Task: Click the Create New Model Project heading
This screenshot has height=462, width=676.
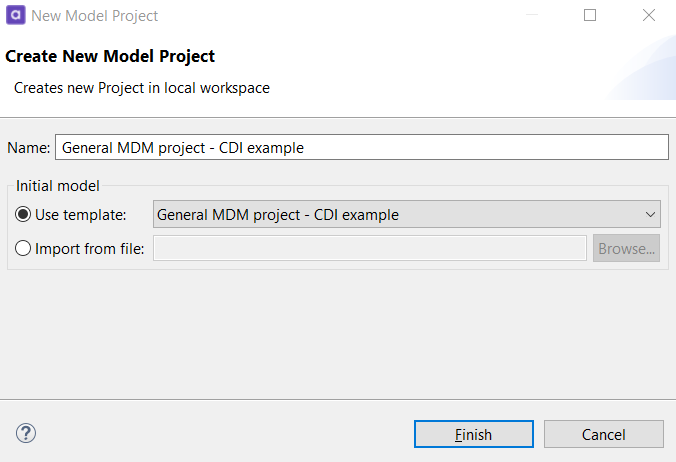Action: tap(110, 56)
